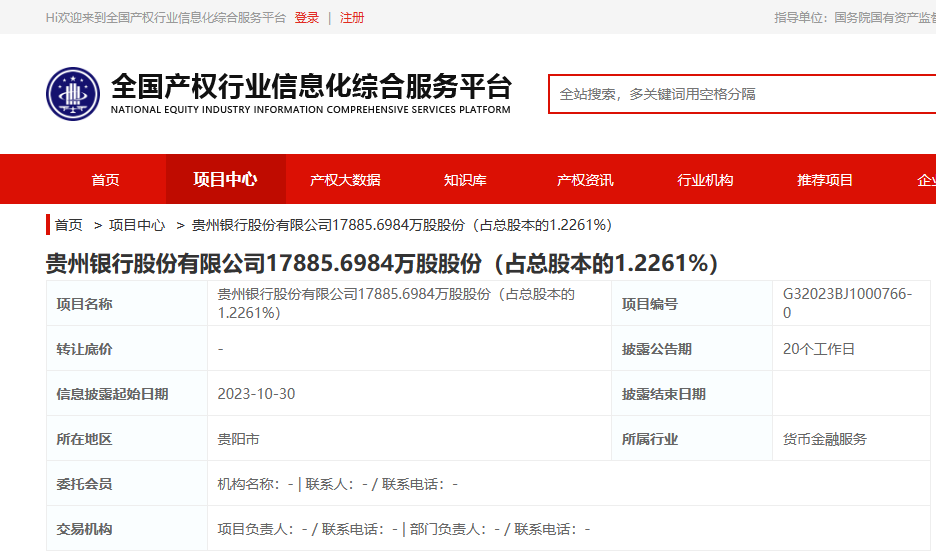Click the 所属行业 label cell
The width and height of the screenshot is (936, 553).
pyautogui.click(x=692, y=439)
